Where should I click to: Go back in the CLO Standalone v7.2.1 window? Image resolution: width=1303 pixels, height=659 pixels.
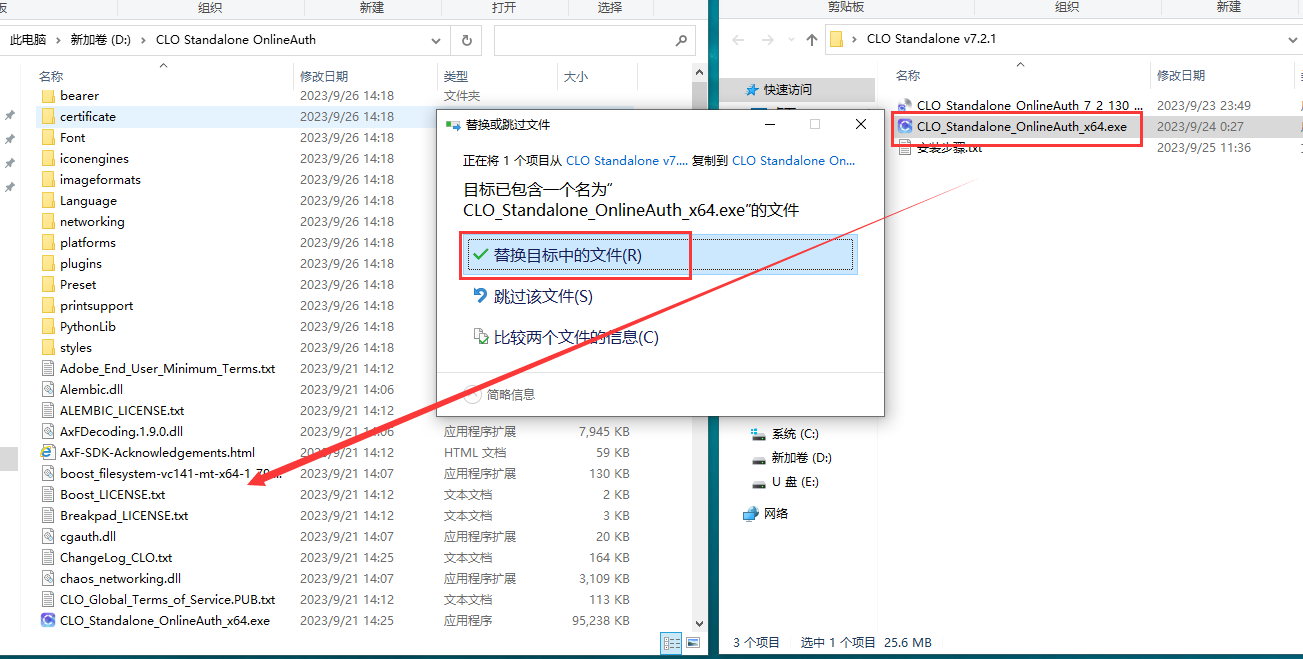(738, 40)
